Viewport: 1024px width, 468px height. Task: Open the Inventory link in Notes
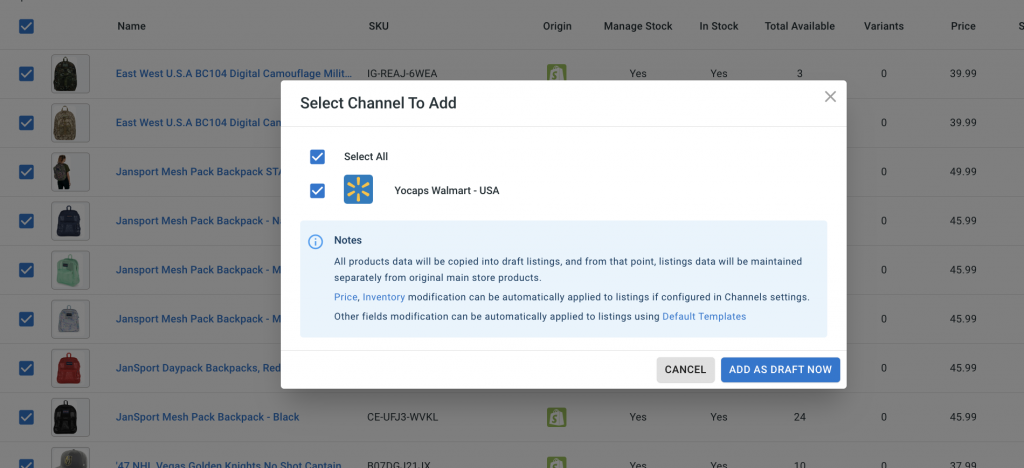click(x=384, y=298)
